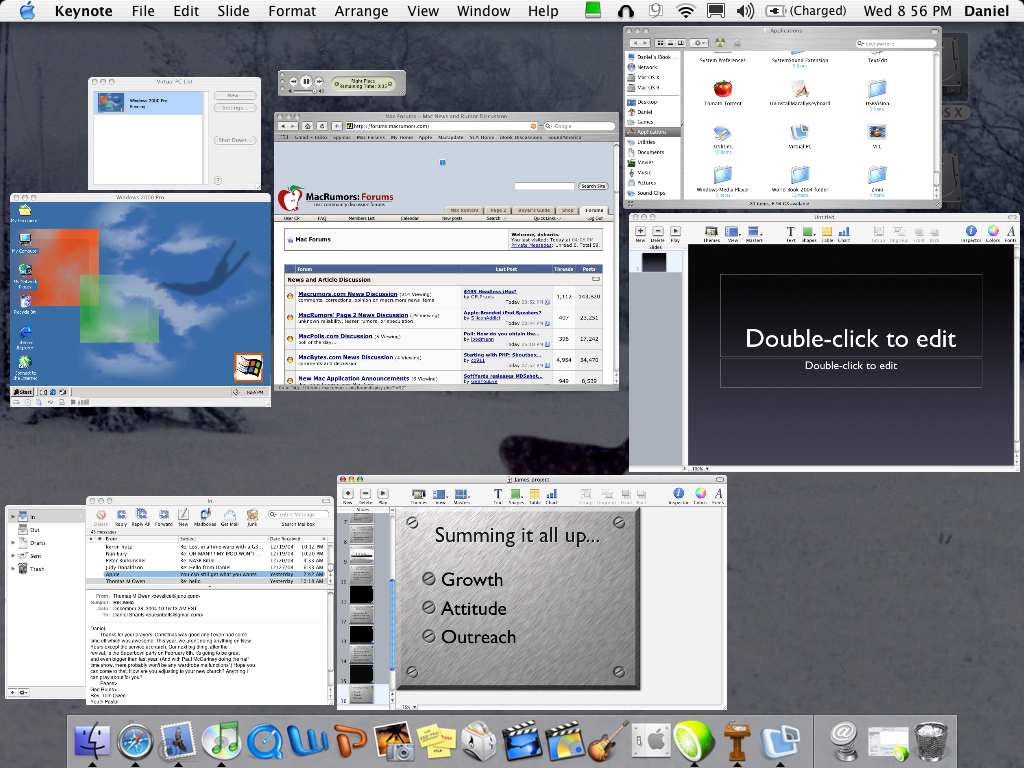Expand the Sent mailbox disclosure triangle
The width and height of the screenshot is (1024, 768).
[x=13, y=555]
